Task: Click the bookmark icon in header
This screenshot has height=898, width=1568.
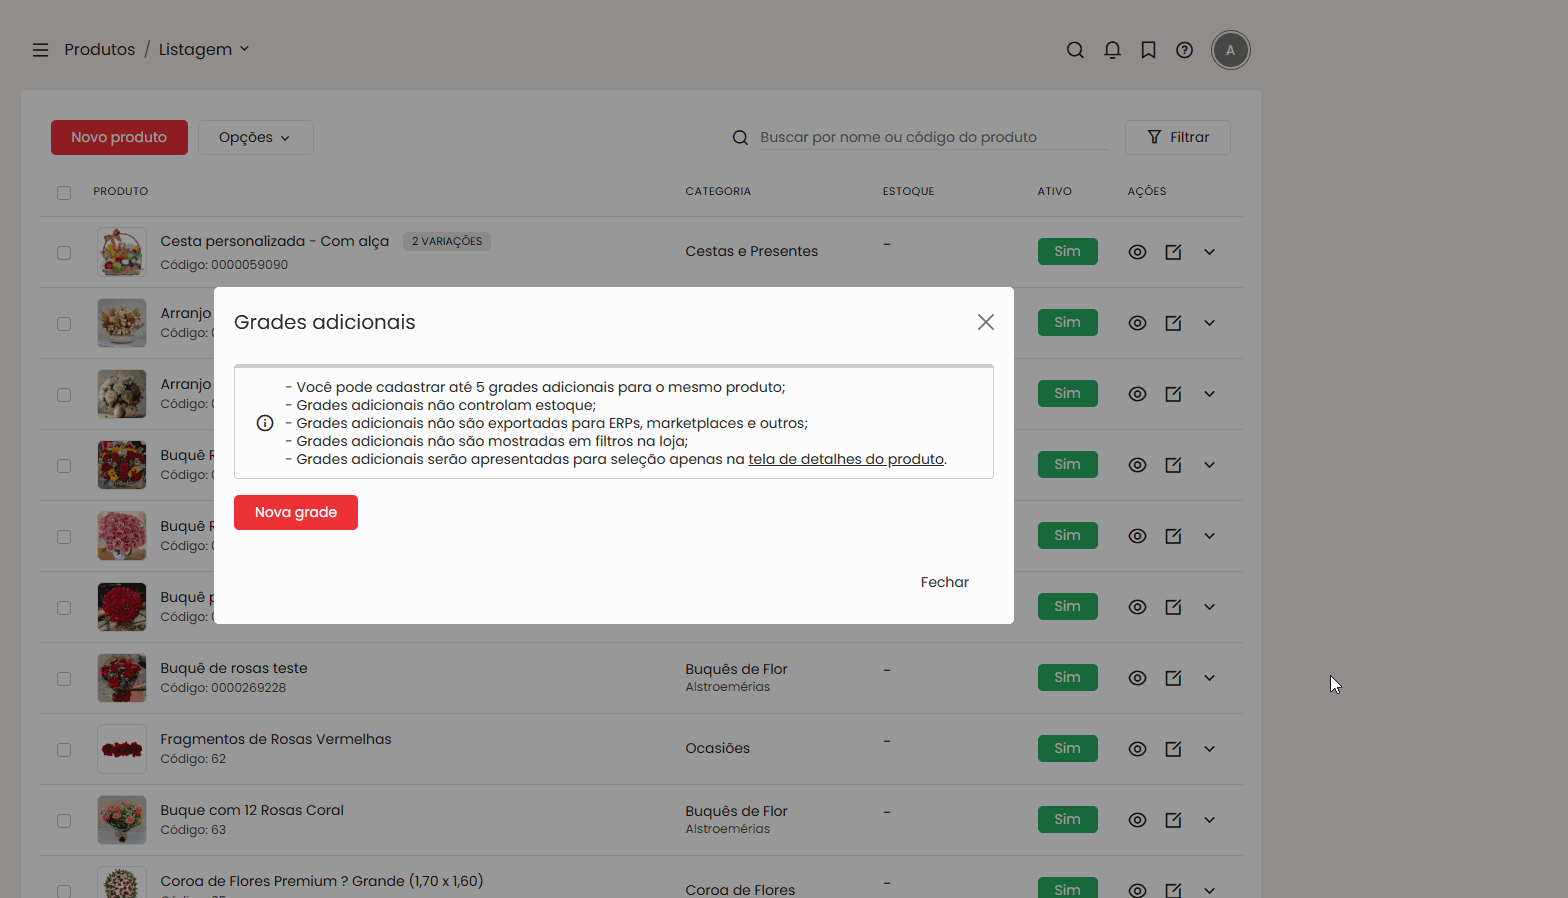Action: click(1148, 50)
